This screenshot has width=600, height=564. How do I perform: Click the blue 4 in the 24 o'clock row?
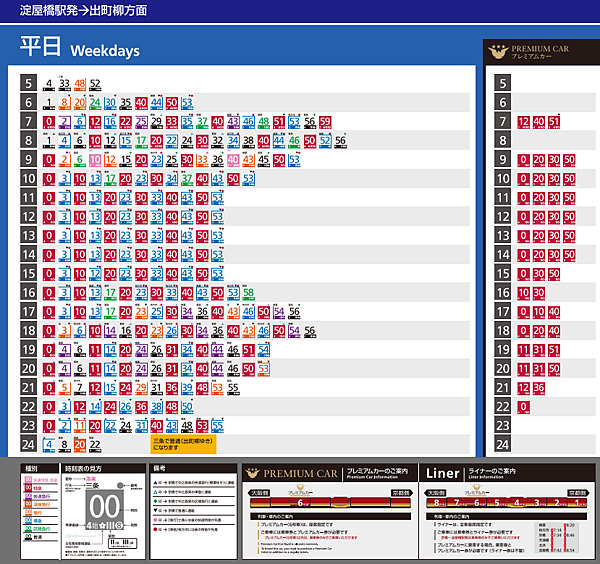click(49, 445)
